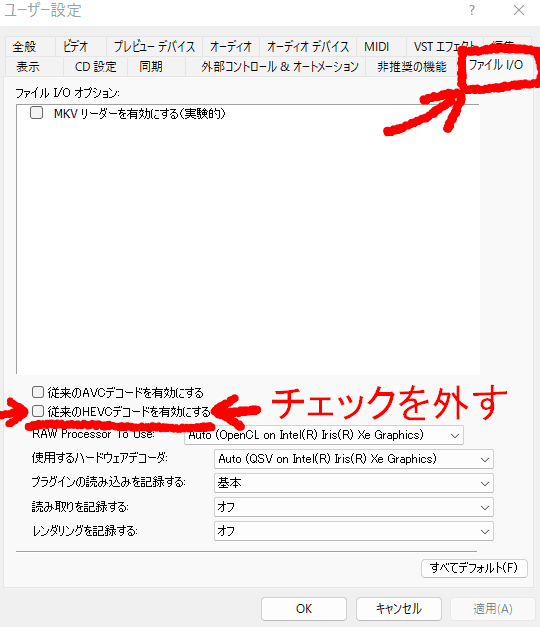Image resolution: width=540 pixels, height=627 pixels.
Task: Open the 非推奨の機能 tab
Action: [x=412, y=66]
